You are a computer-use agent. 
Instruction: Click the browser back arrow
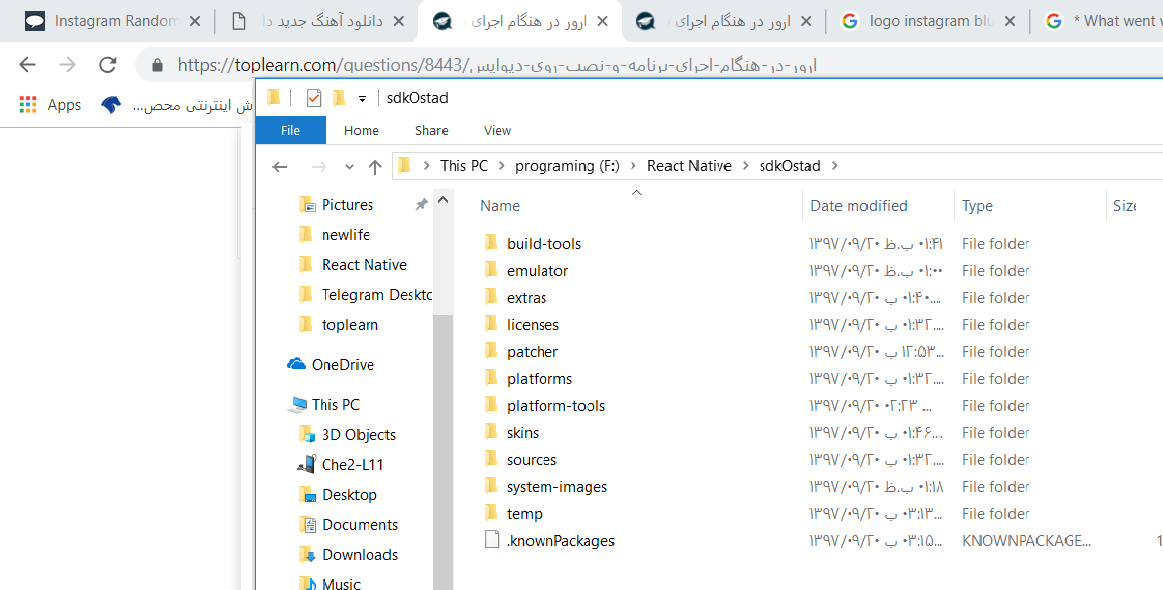[27, 65]
